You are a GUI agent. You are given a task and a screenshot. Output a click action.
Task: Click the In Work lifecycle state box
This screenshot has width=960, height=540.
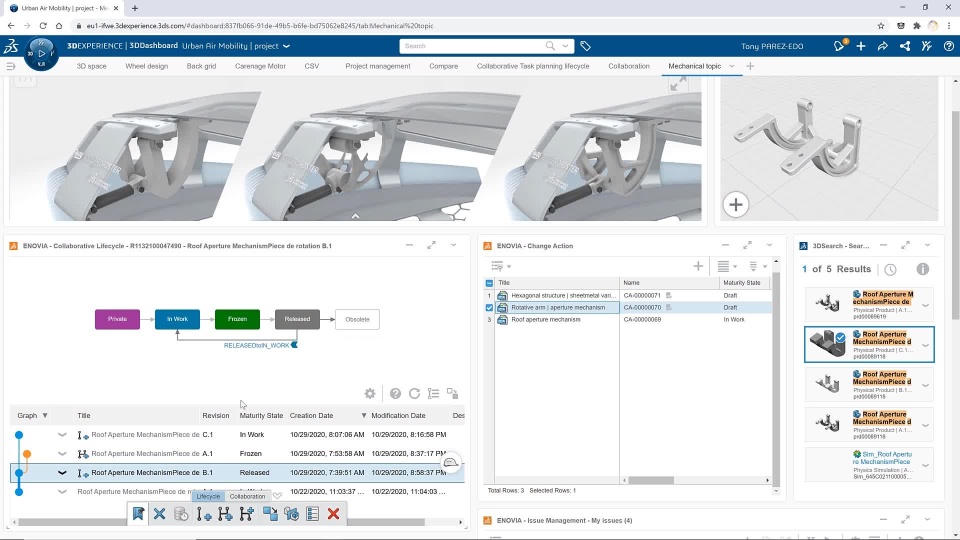point(177,319)
